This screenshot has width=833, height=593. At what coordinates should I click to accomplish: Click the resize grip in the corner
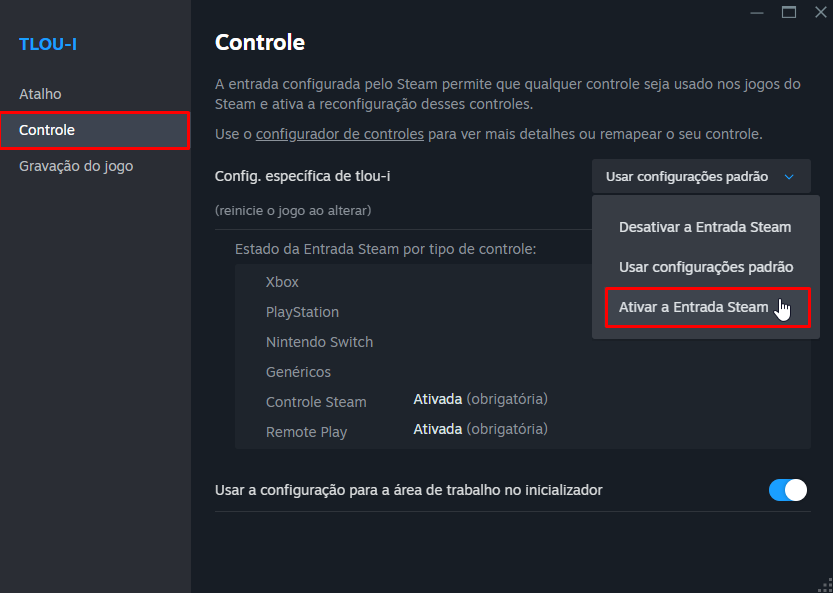point(825,584)
